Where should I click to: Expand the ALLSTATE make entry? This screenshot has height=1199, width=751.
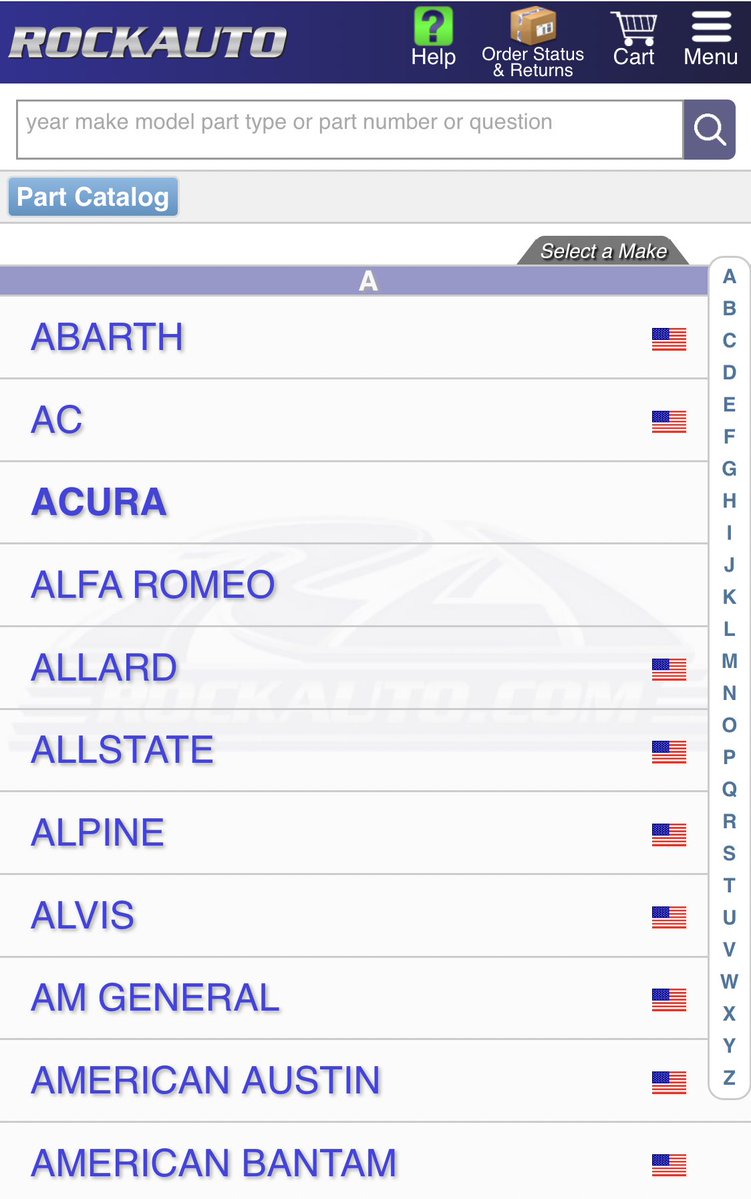click(x=122, y=750)
